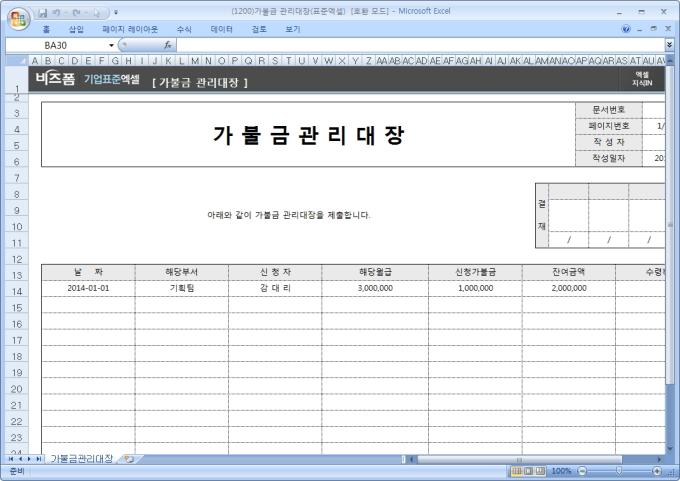Image resolution: width=680 pixels, height=481 pixels.
Task: Click the Select All corner of the grid
Action: pos(17,60)
